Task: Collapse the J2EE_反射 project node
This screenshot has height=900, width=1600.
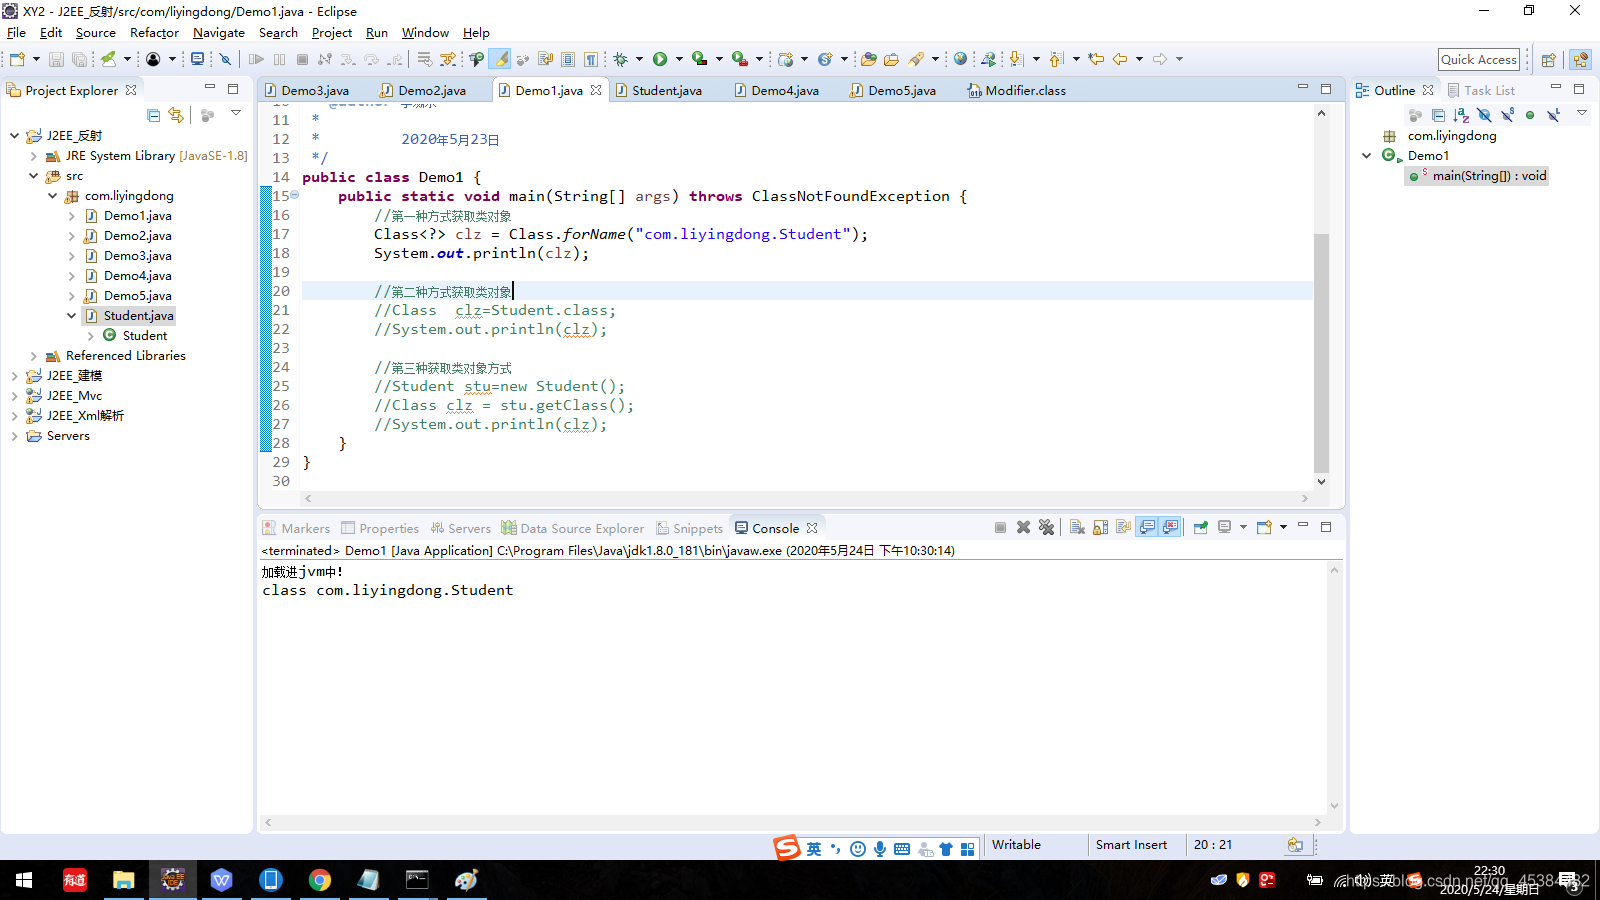Action: click(14, 135)
